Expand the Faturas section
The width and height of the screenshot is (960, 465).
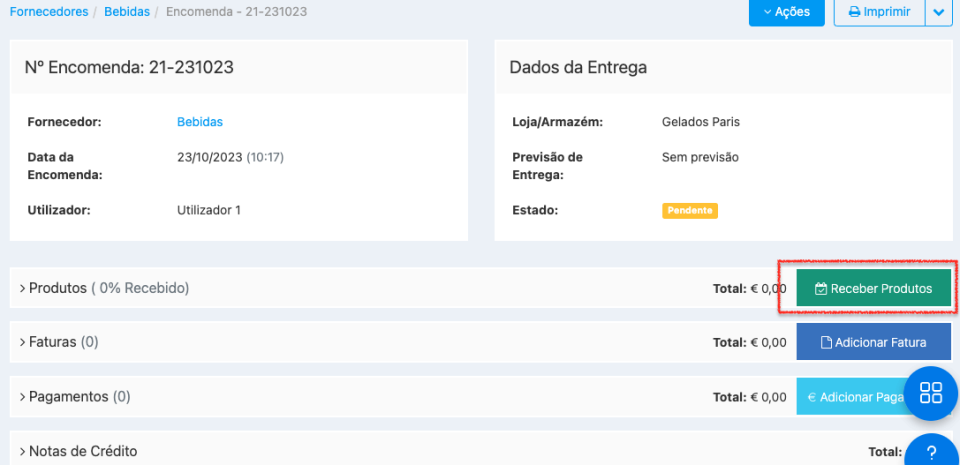click(59, 342)
